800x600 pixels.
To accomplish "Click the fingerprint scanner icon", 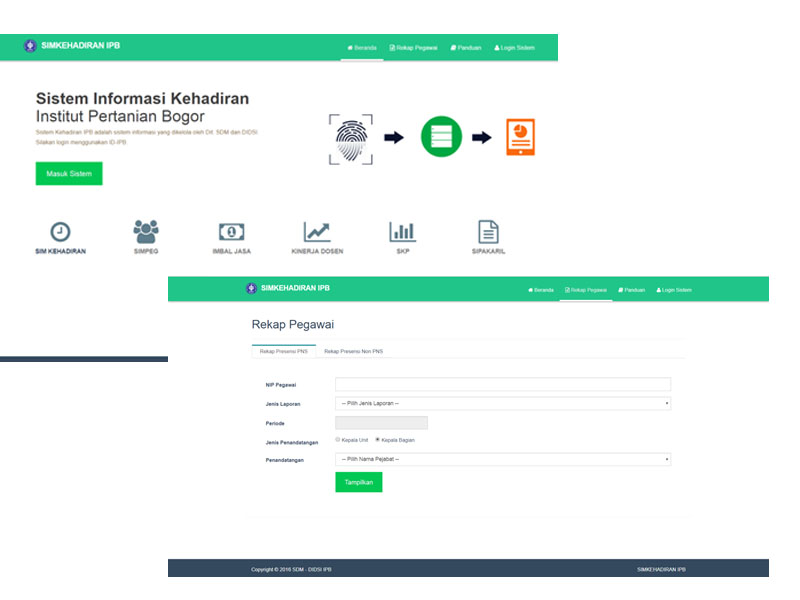I will pos(350,138).
